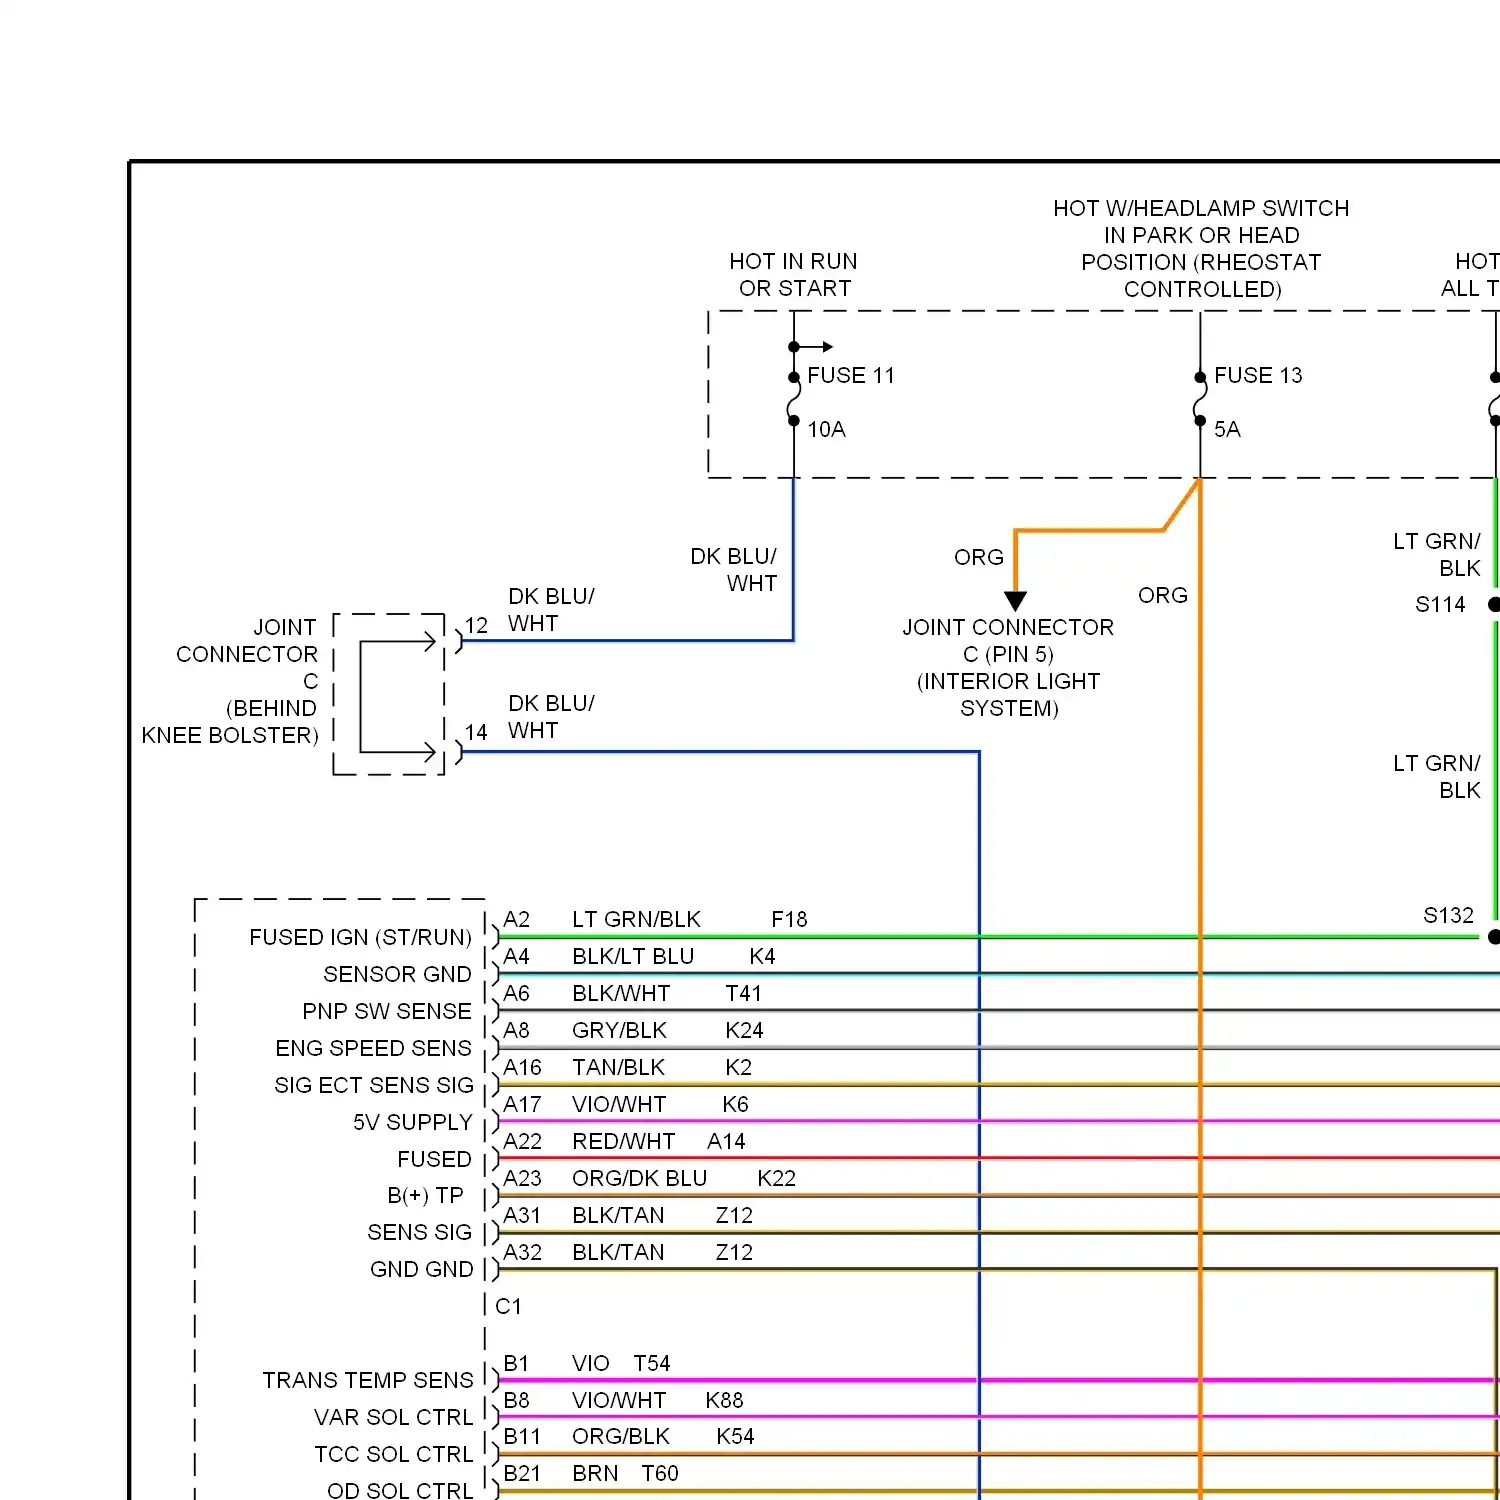Click the BEHIND KNEE BOLSTER label

pos(230,721)
